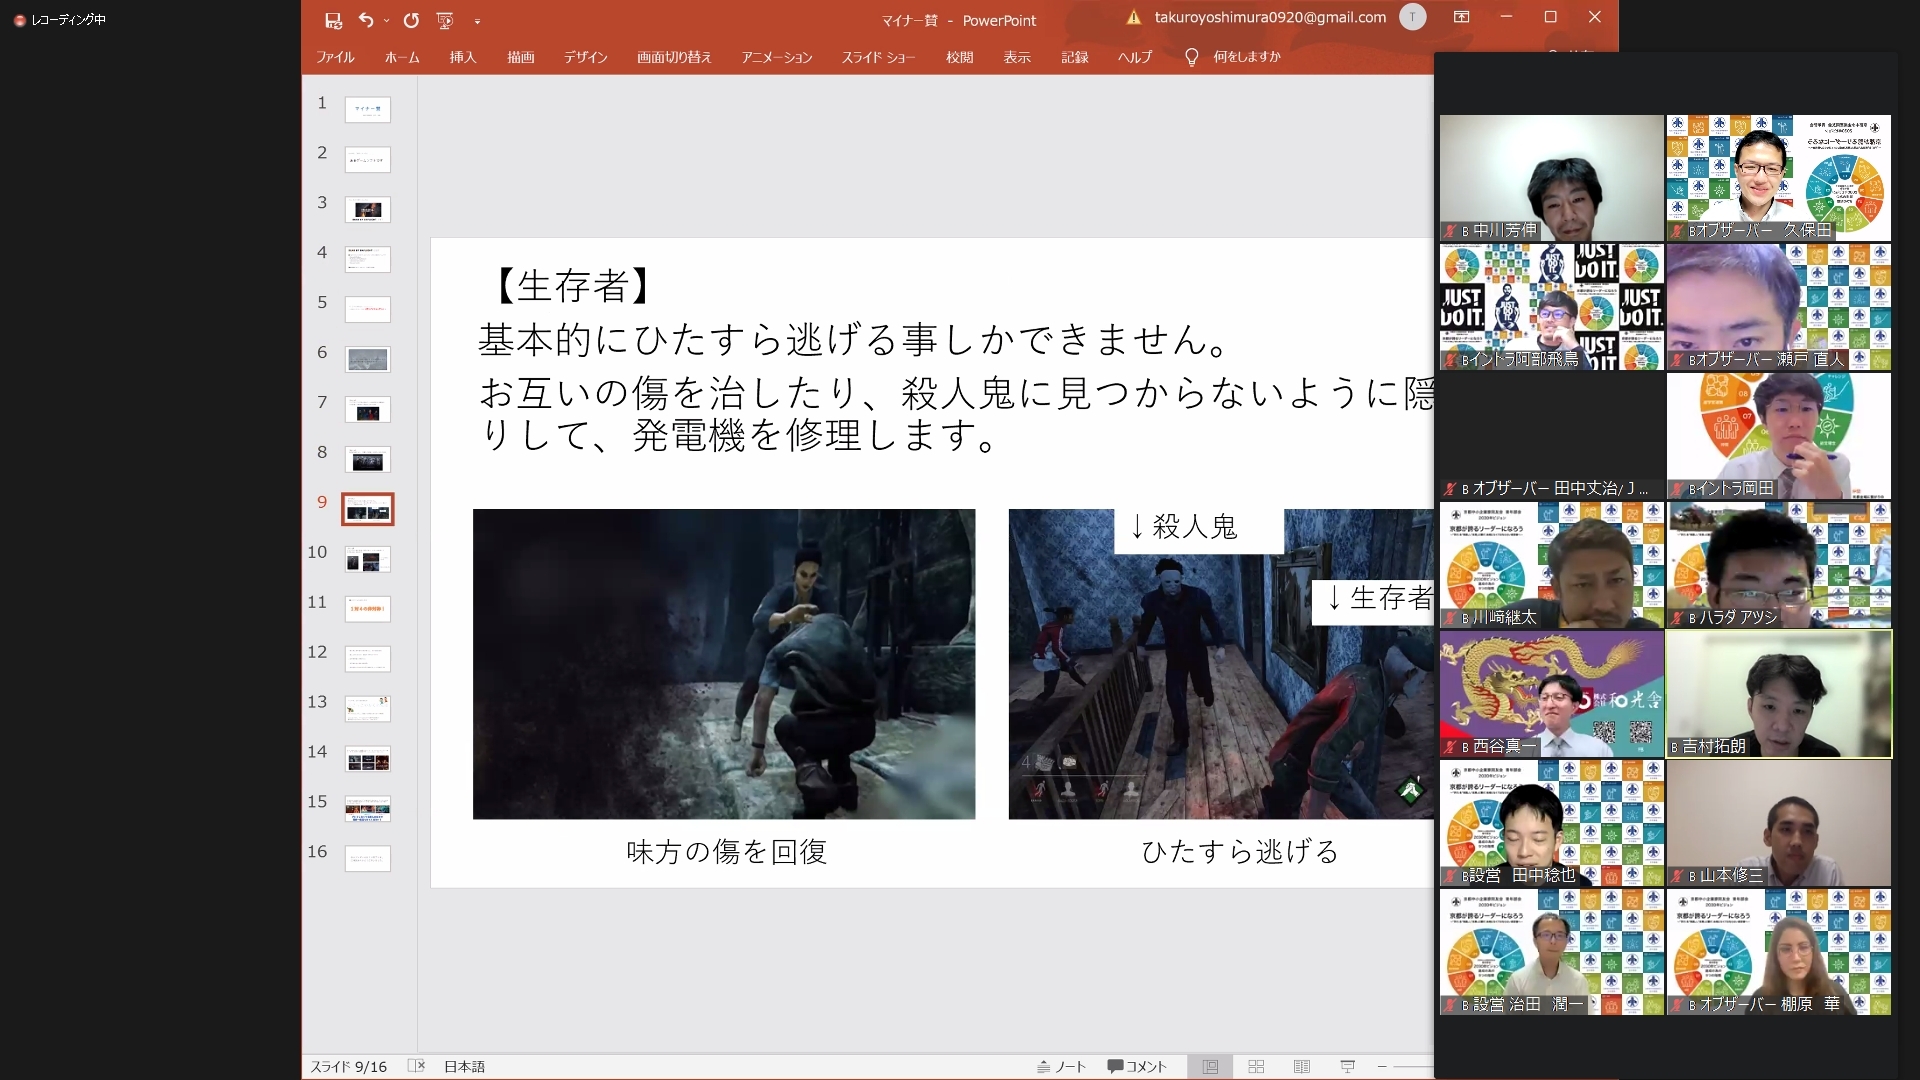Switch to Slide Sorter view icon
1920x1080 pixels.
coord(1256,1067)
